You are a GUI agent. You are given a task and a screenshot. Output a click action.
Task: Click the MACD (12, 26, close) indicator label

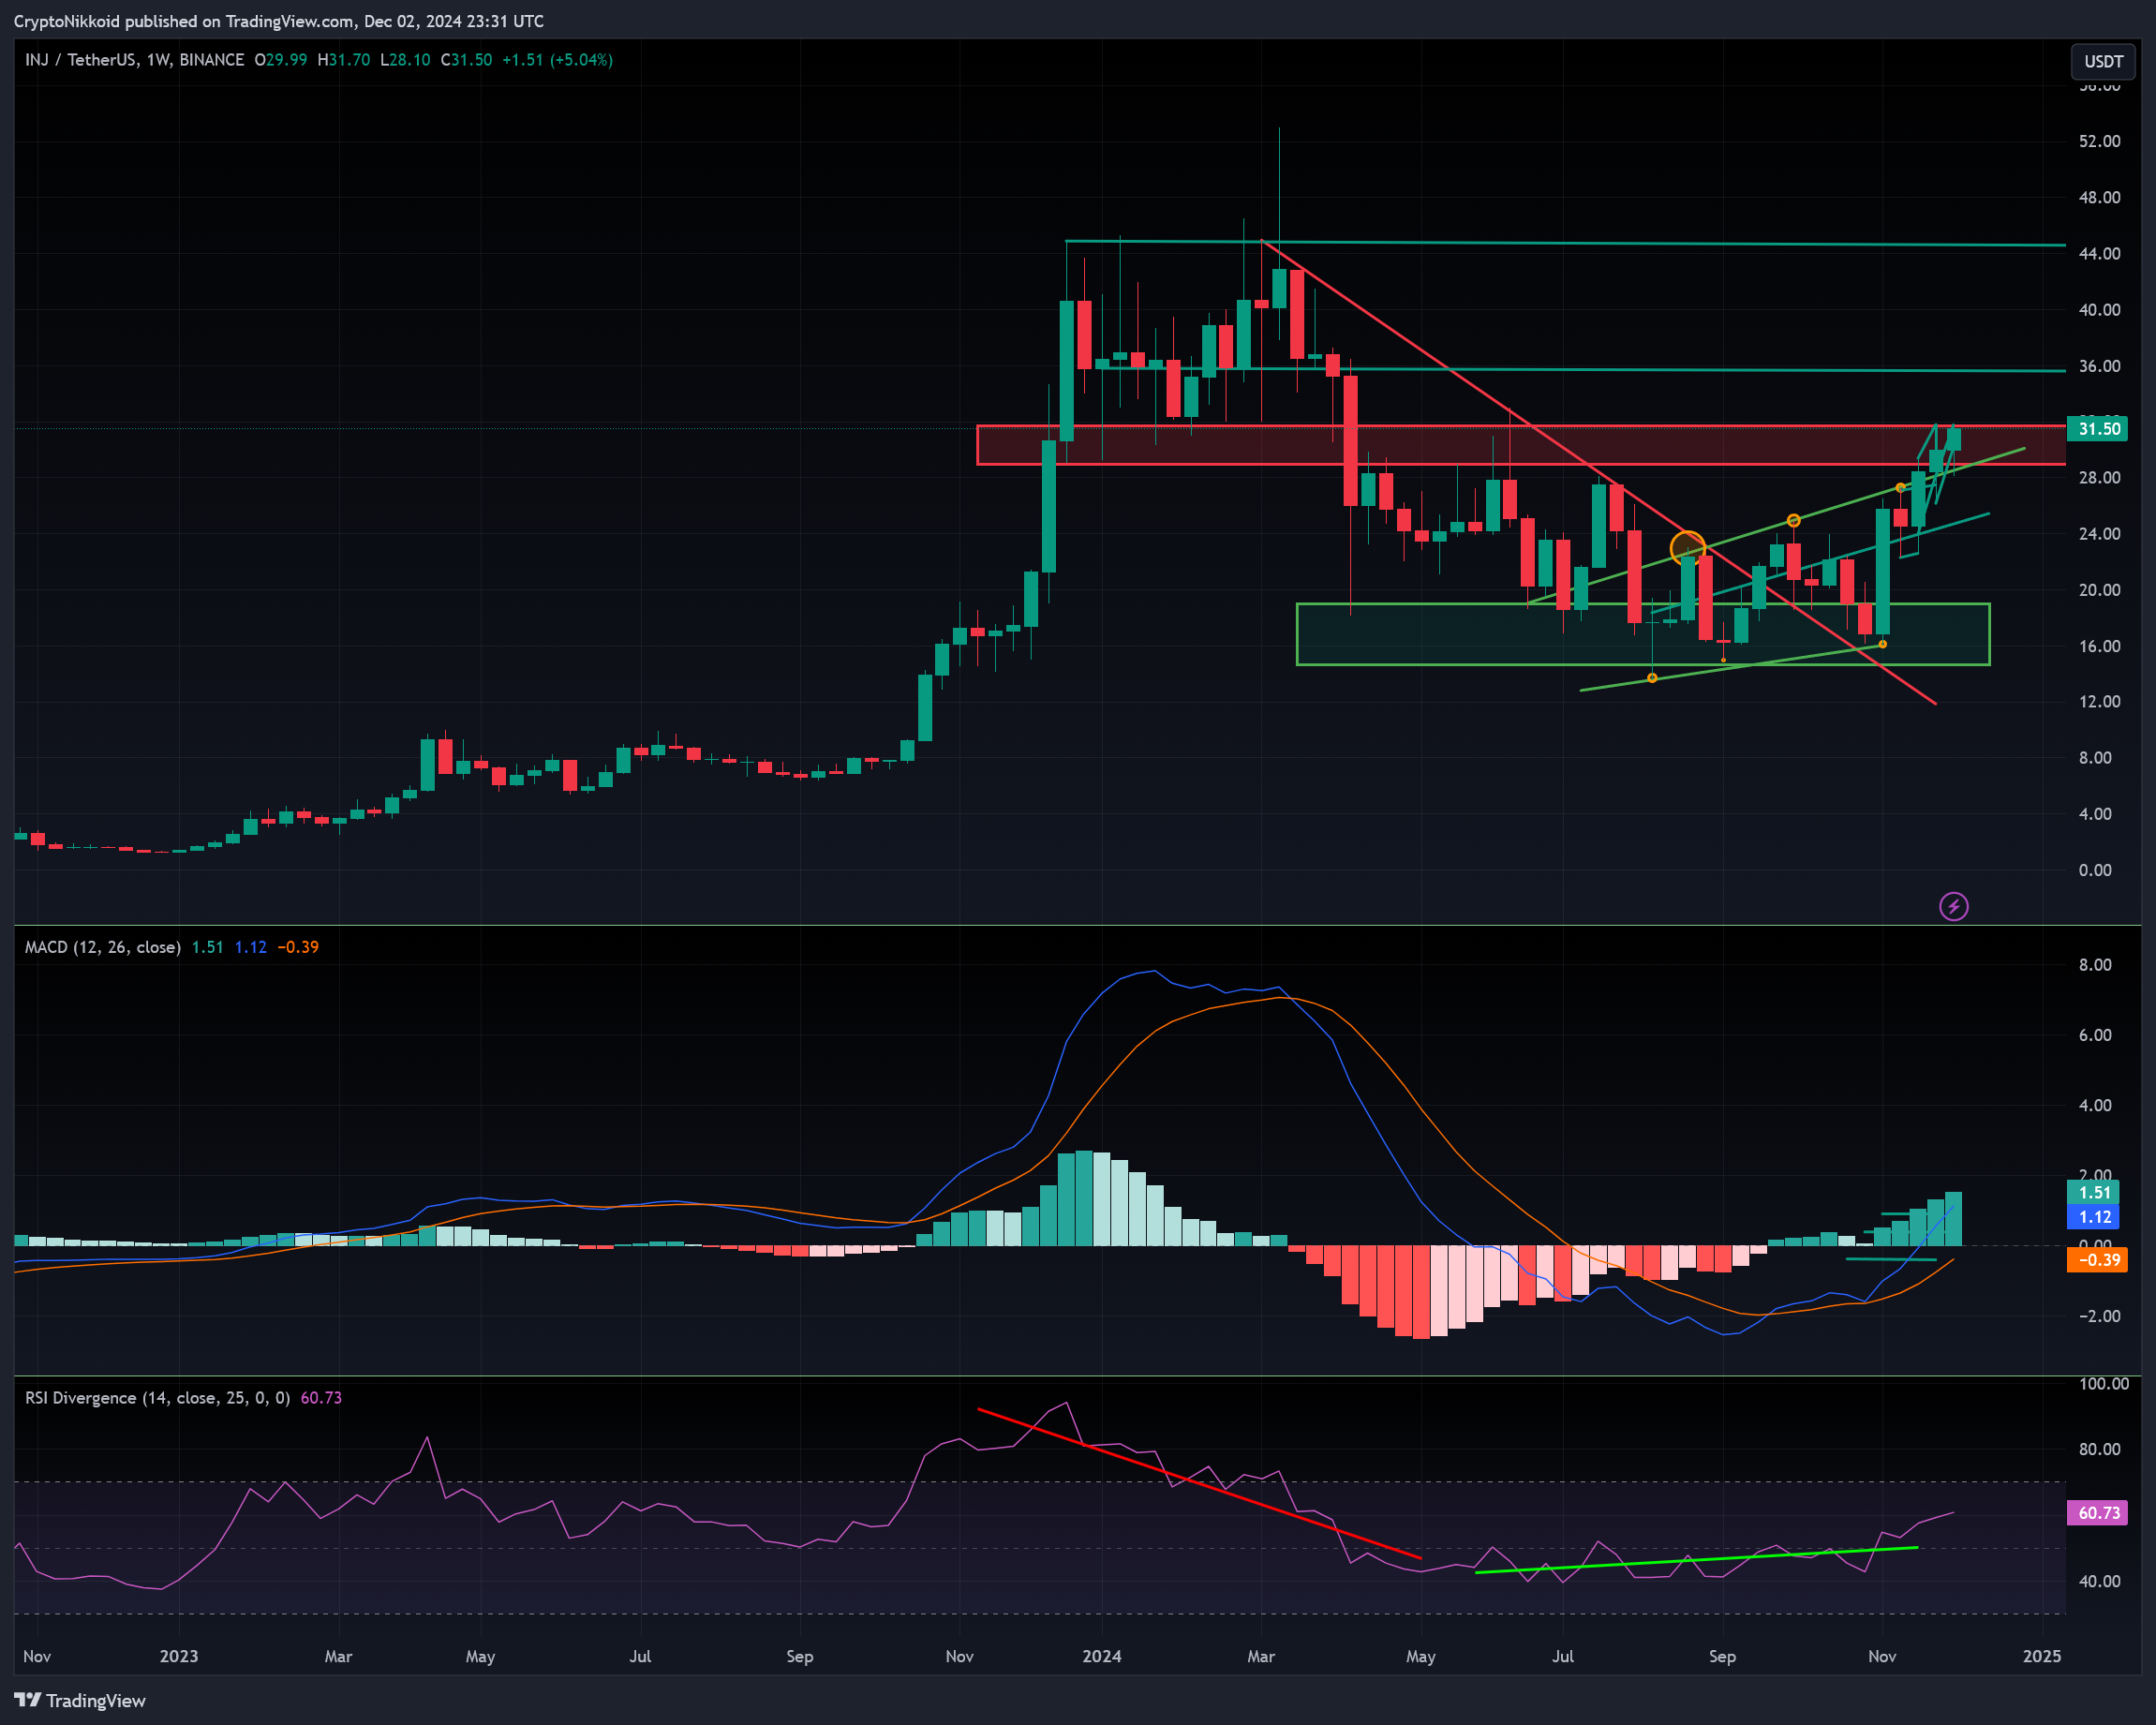tap(103, 947)
